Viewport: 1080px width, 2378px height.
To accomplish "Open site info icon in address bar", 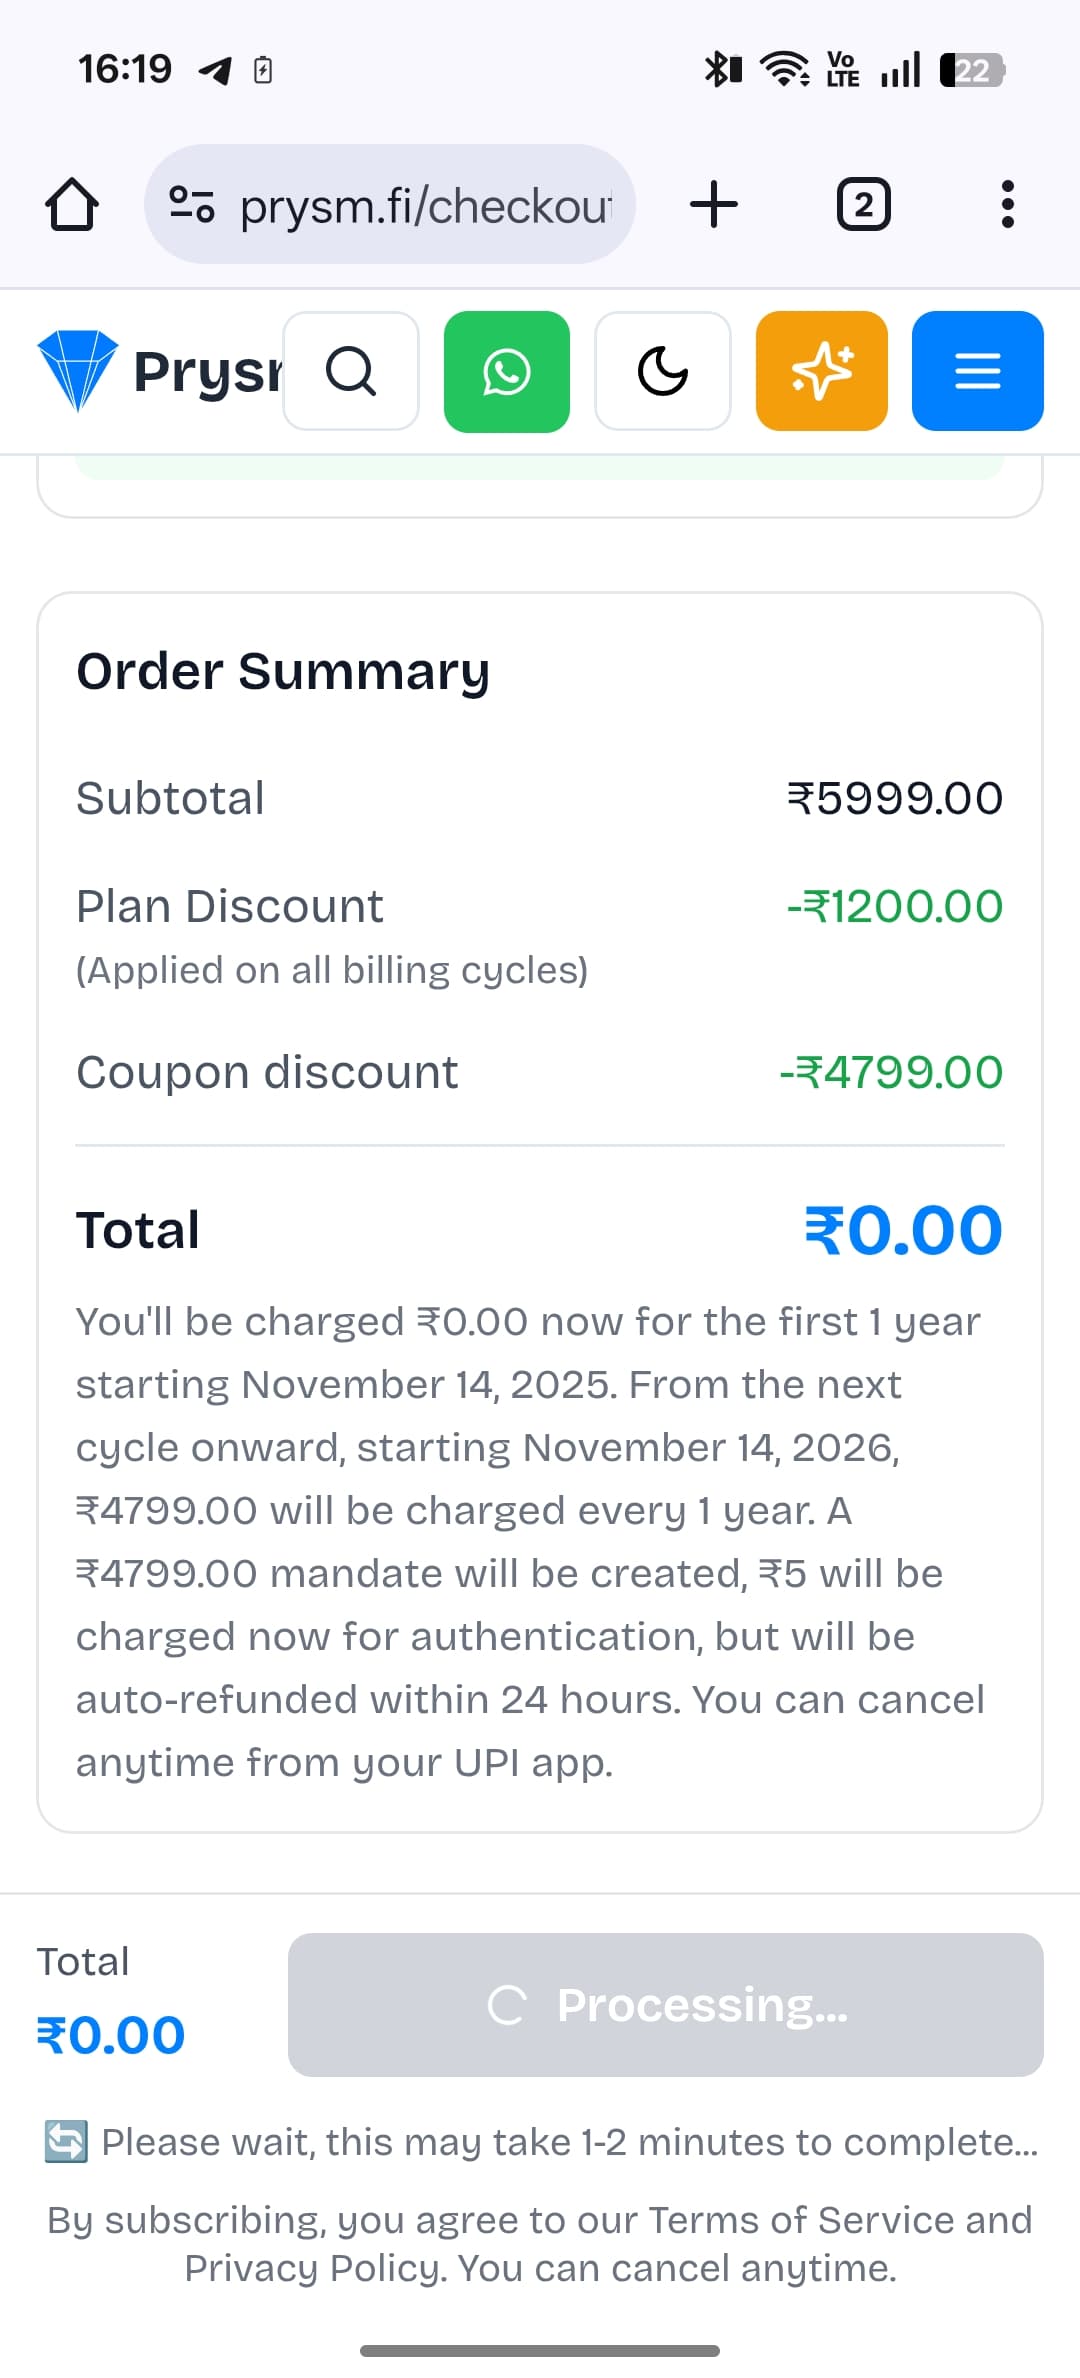I will (191, 204).
